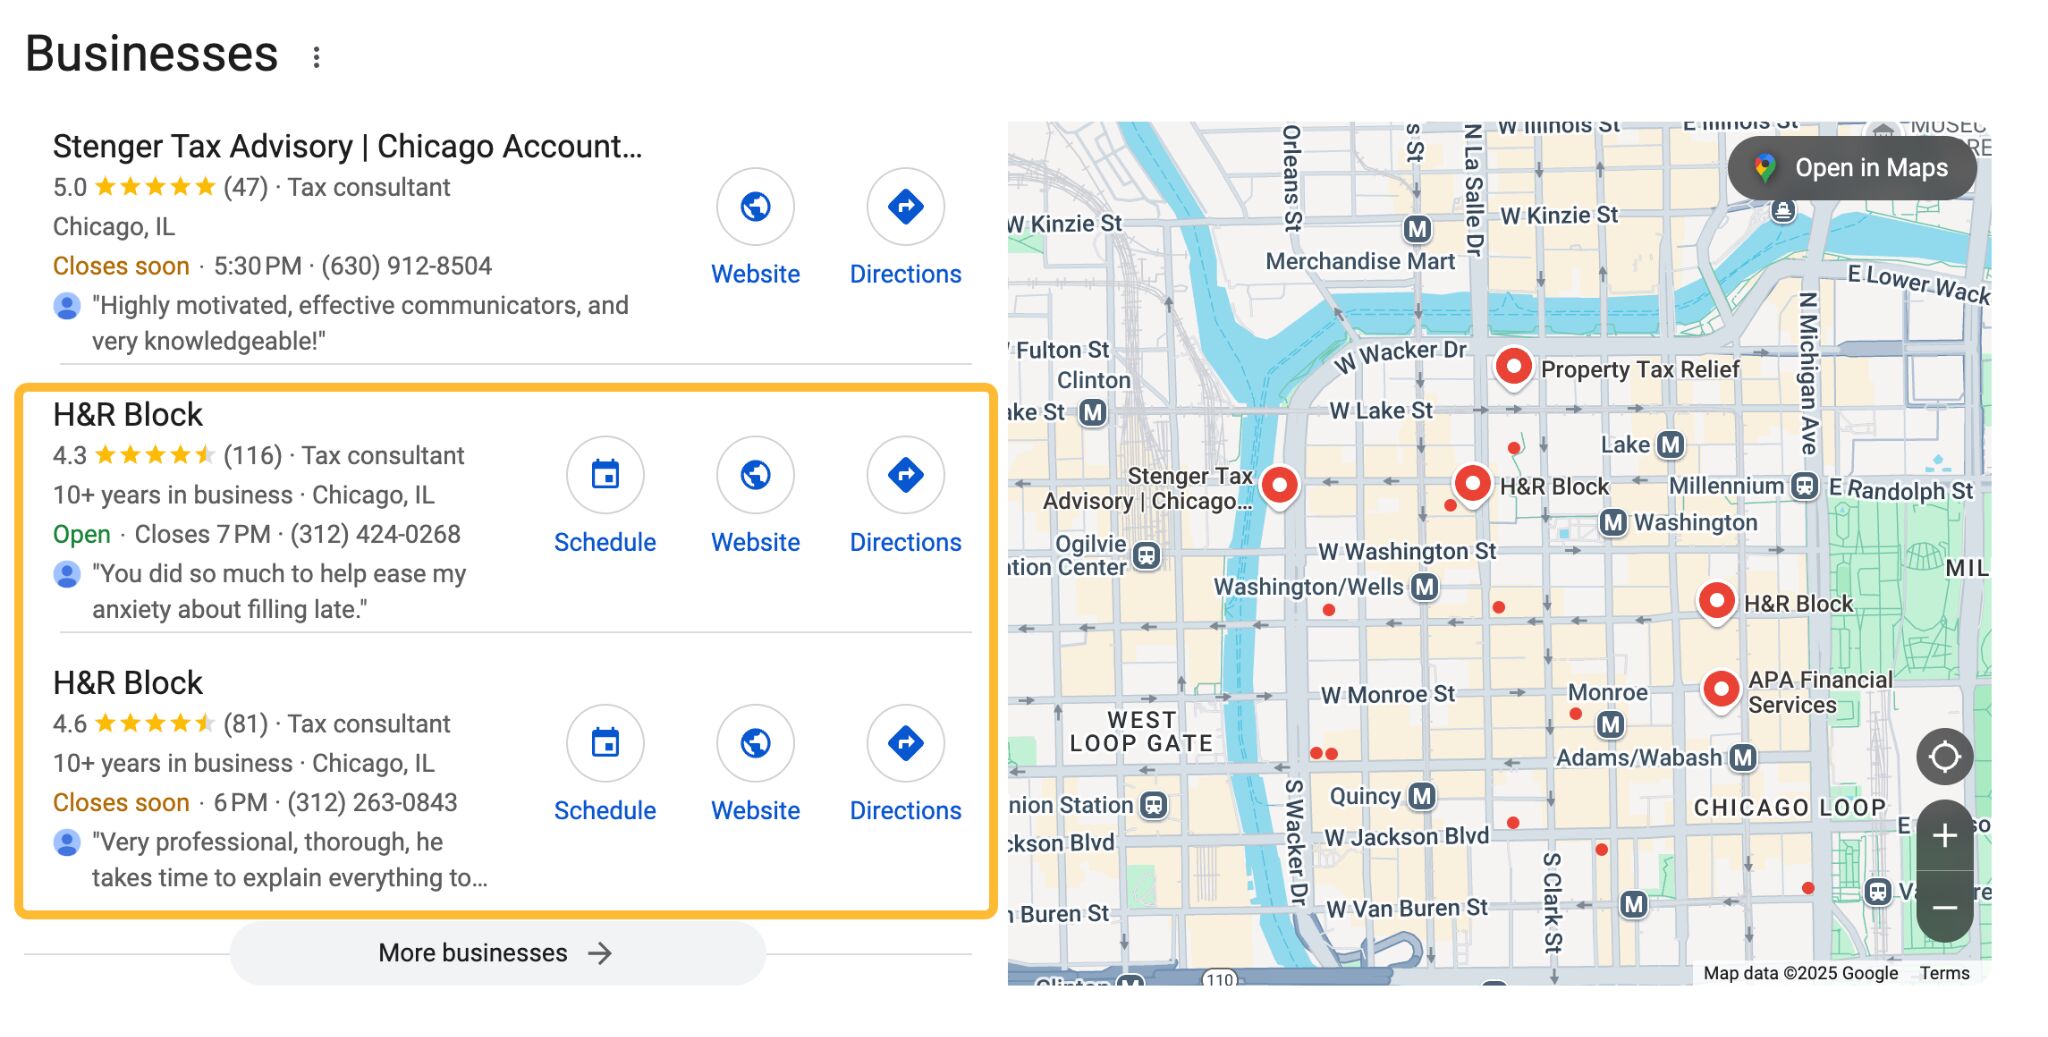This screenshot has width=2048, height=1037.
Task: Click the Property Tax Relief map pin
Action: (x=1514, y=368)
